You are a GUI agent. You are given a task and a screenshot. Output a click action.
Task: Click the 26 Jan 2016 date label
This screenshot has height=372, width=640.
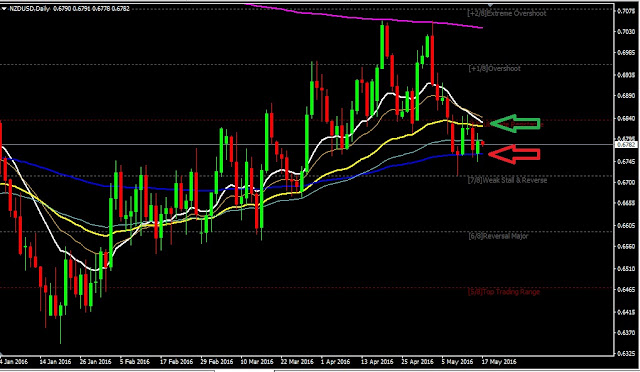click(95, 362)
